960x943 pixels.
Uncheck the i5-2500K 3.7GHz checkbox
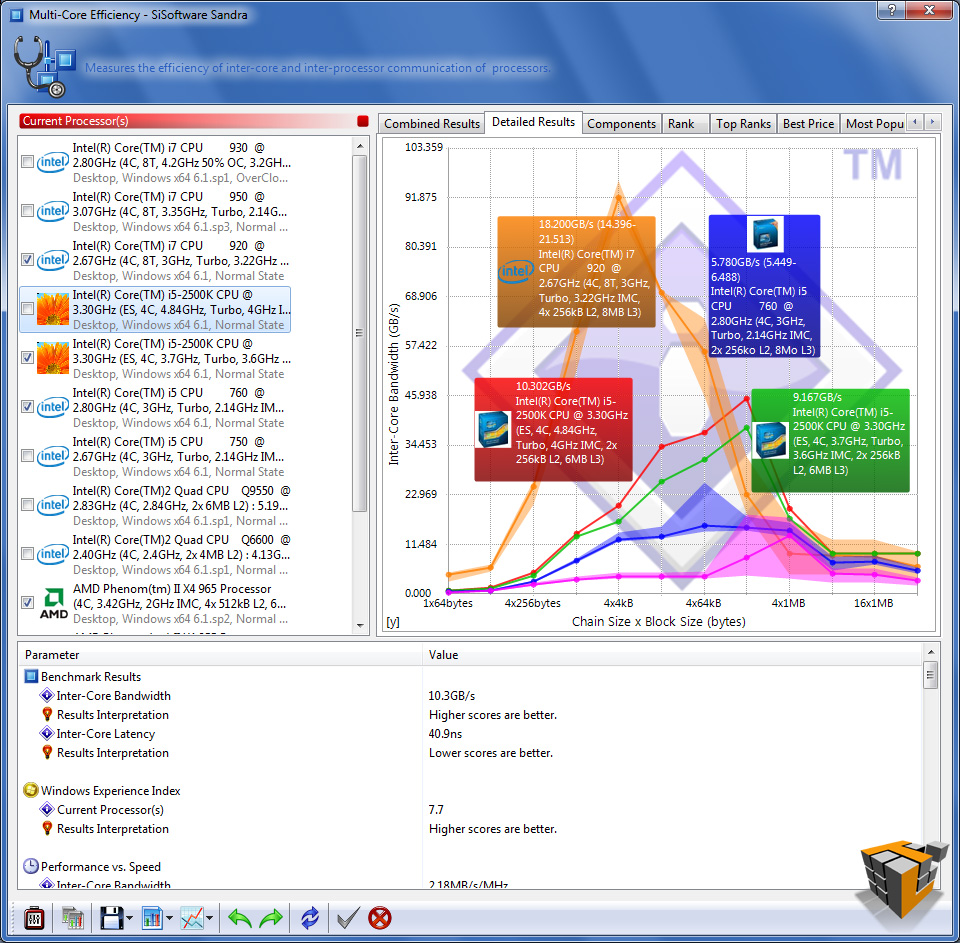pyautogui.click(x=28, y=358)
